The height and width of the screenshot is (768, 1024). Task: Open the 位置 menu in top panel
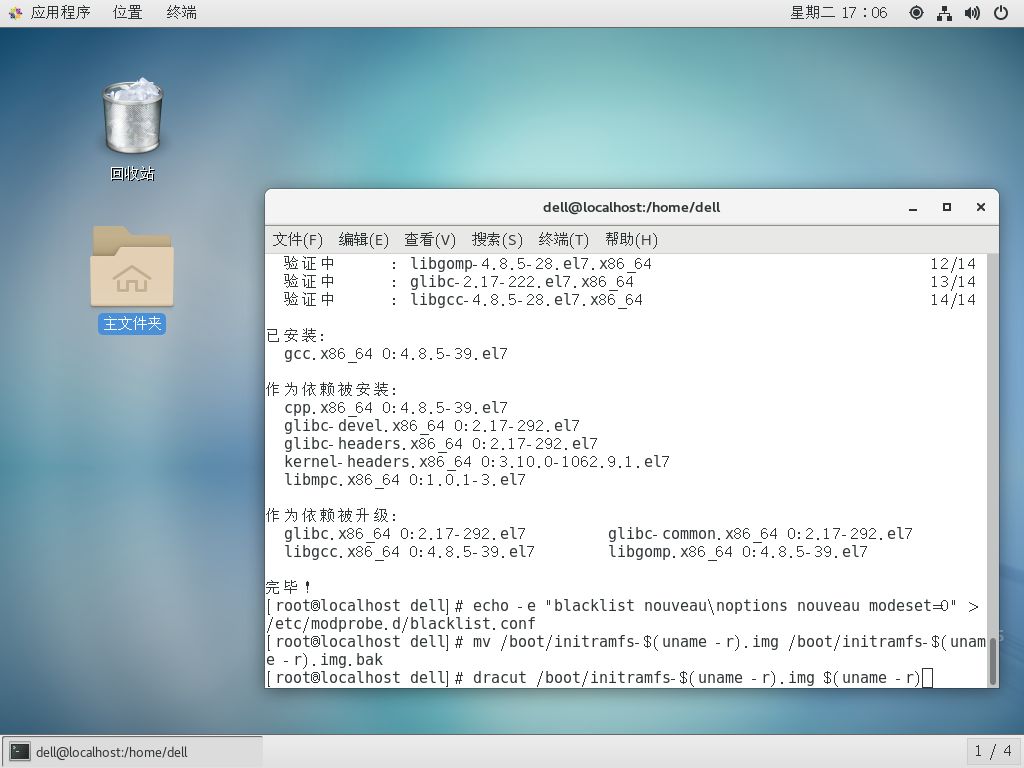pyautogui.click(x=127, y=12)
